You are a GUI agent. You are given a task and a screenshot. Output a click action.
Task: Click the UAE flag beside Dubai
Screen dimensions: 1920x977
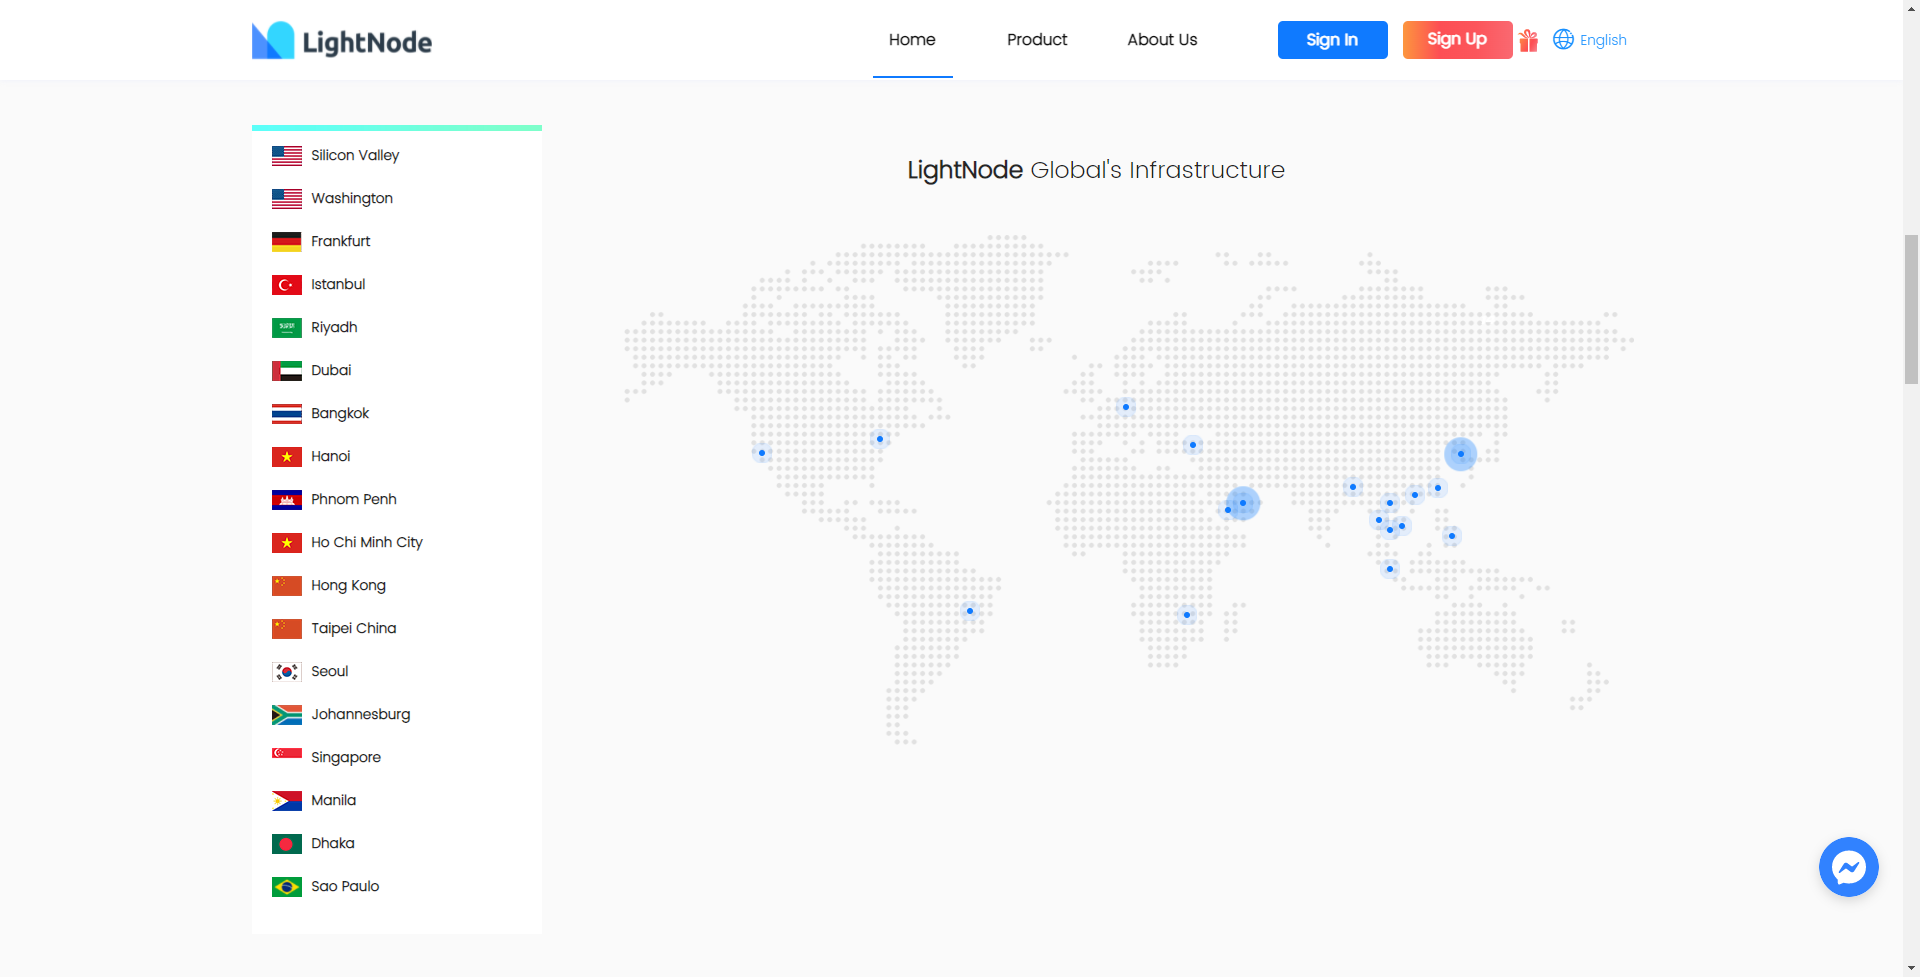point(287,371)
